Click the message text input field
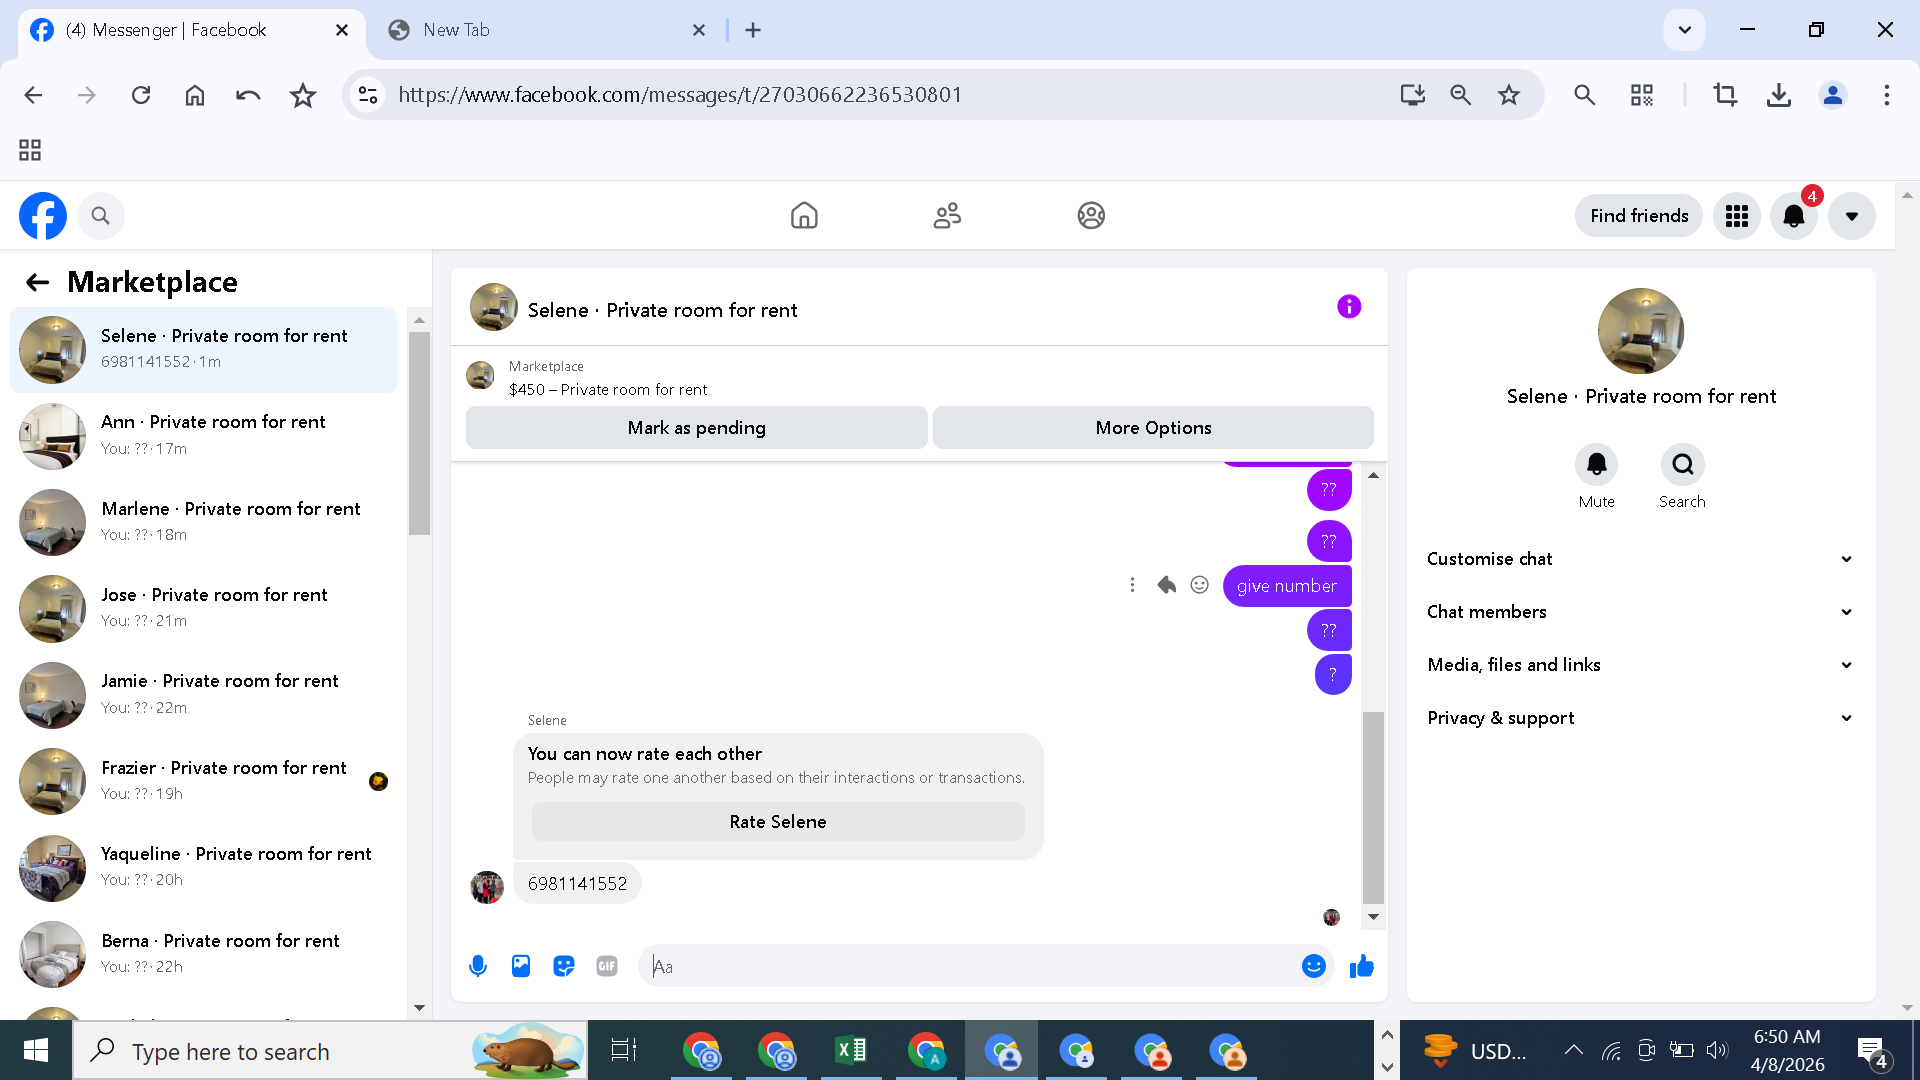Image resolution: width=1920 pixels, height=1080 pixels. 970,966
